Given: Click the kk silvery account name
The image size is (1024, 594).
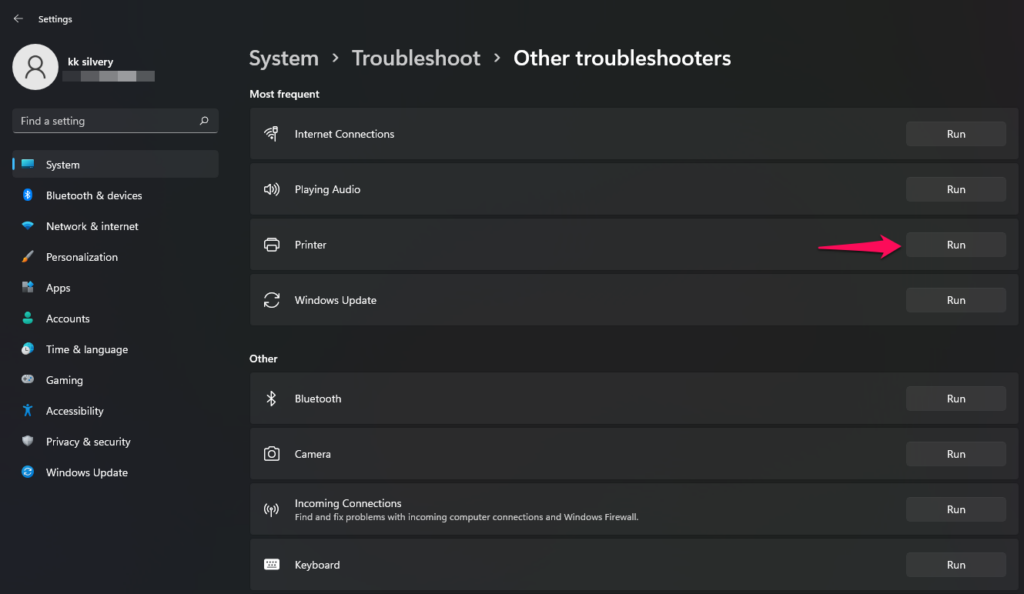Looking at the screenshot, I should pos(90,61).
